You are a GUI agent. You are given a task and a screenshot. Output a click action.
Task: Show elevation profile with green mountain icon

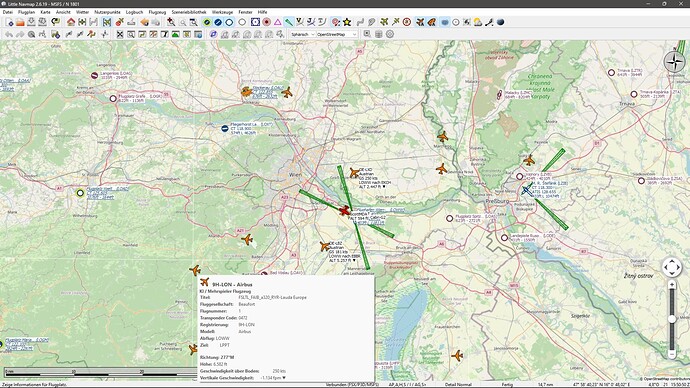176,34
